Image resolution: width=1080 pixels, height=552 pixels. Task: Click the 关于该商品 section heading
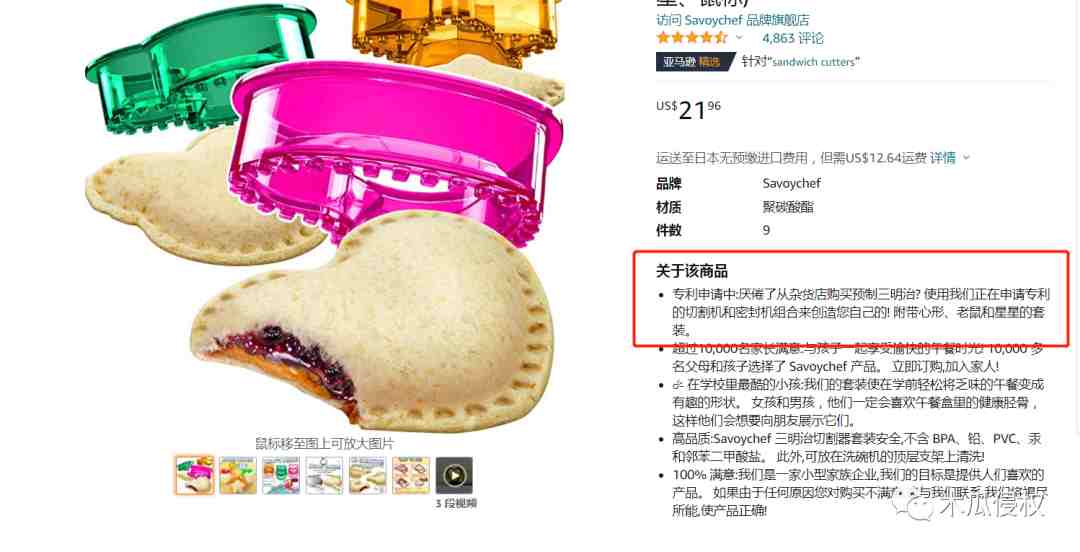[692, 271]
